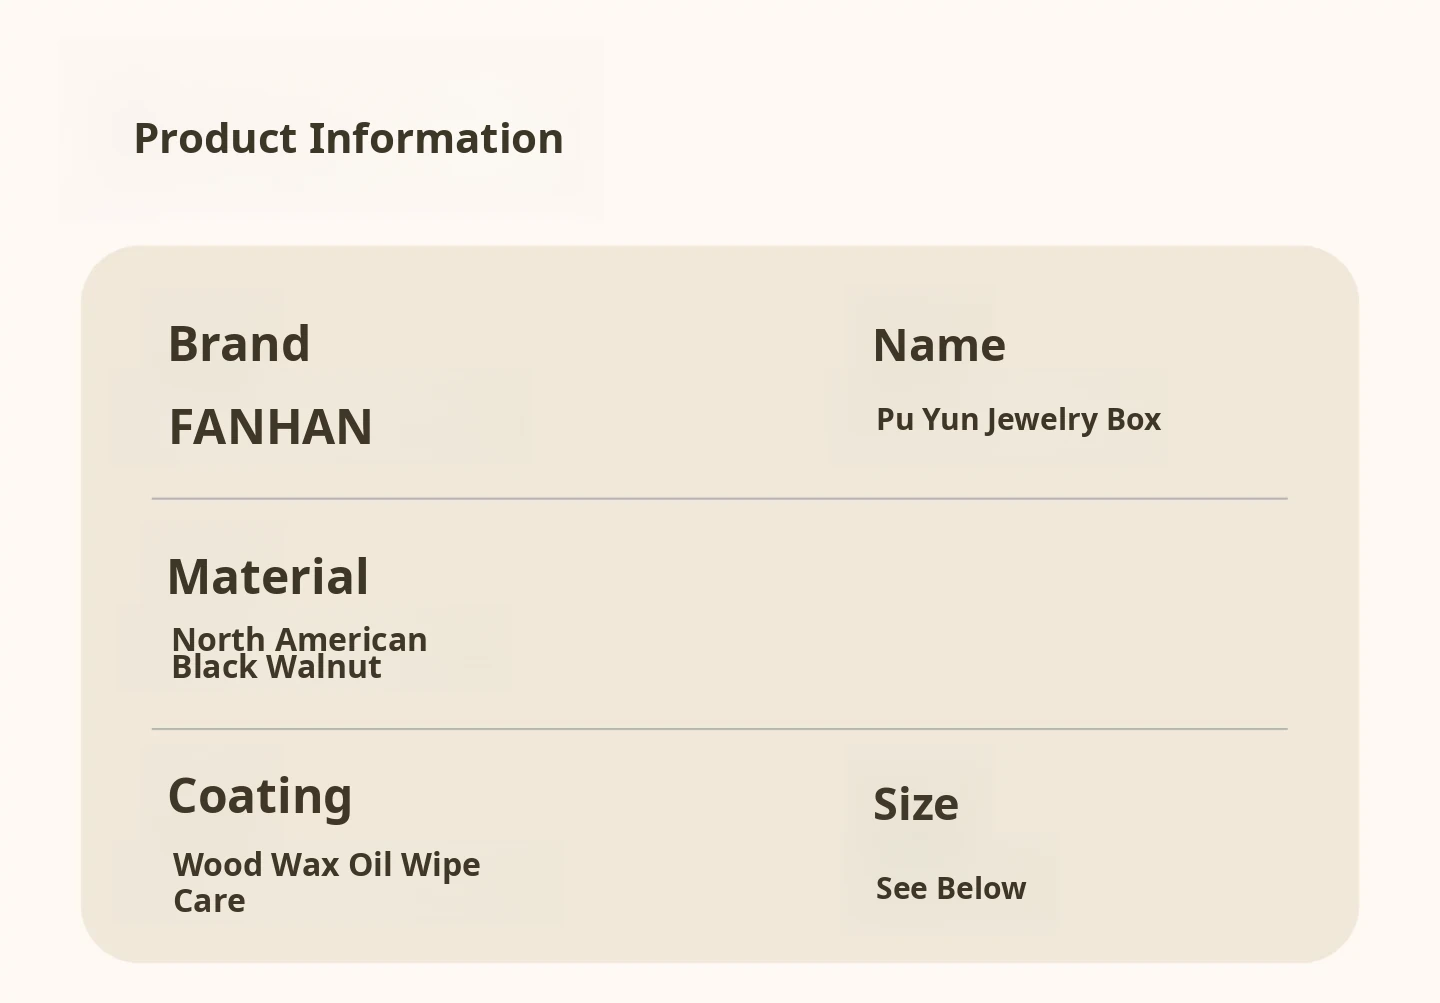
Task: Click the word "Information" in the heading
Action: click(x=436, y=139)
